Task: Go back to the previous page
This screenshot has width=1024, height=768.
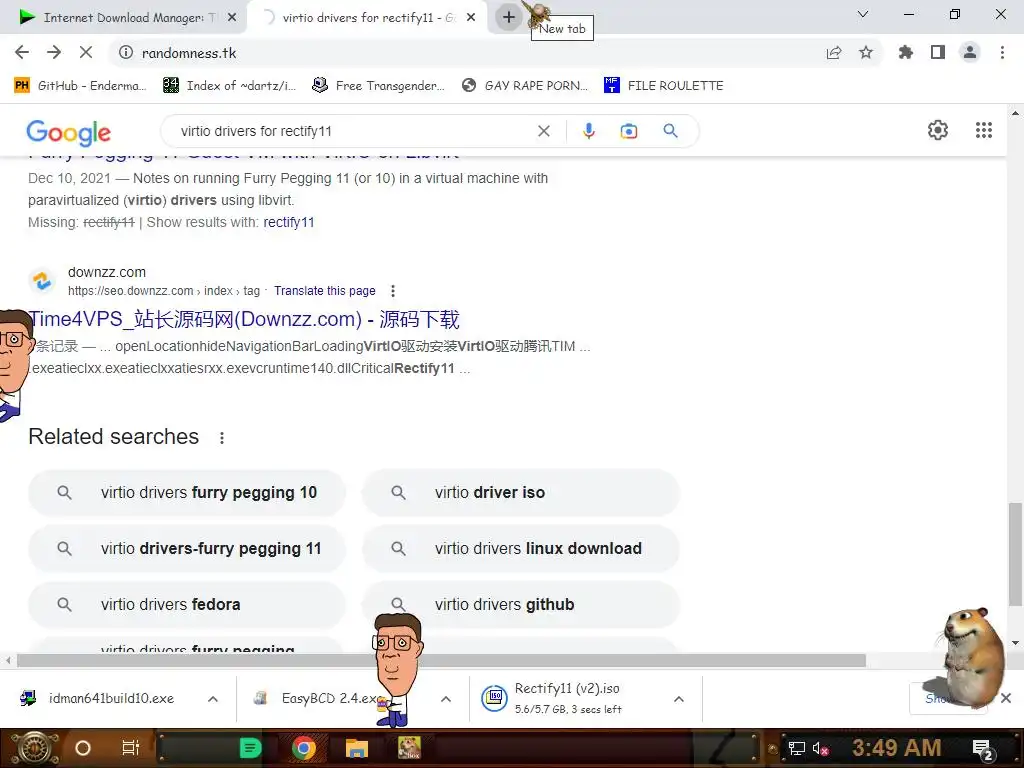Action: 22,53
